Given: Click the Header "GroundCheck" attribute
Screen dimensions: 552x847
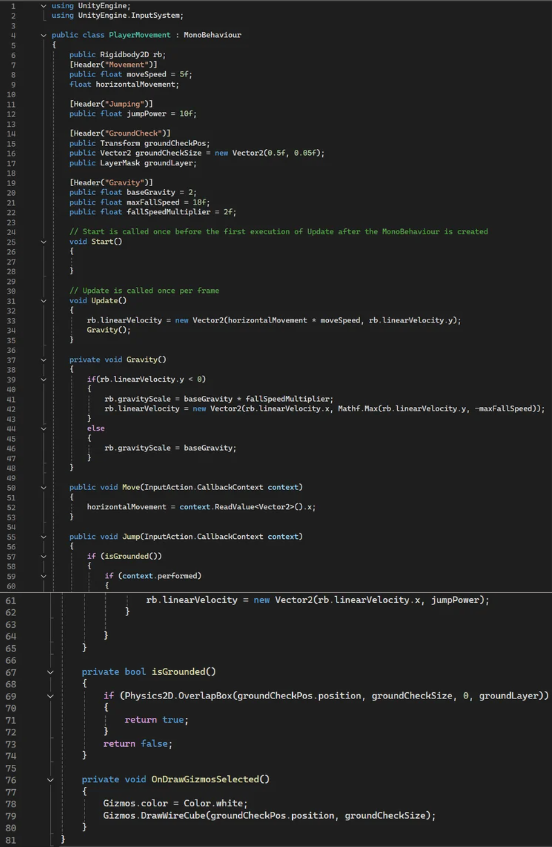Looking at the screenshot, I should click(x=119, y=133).
